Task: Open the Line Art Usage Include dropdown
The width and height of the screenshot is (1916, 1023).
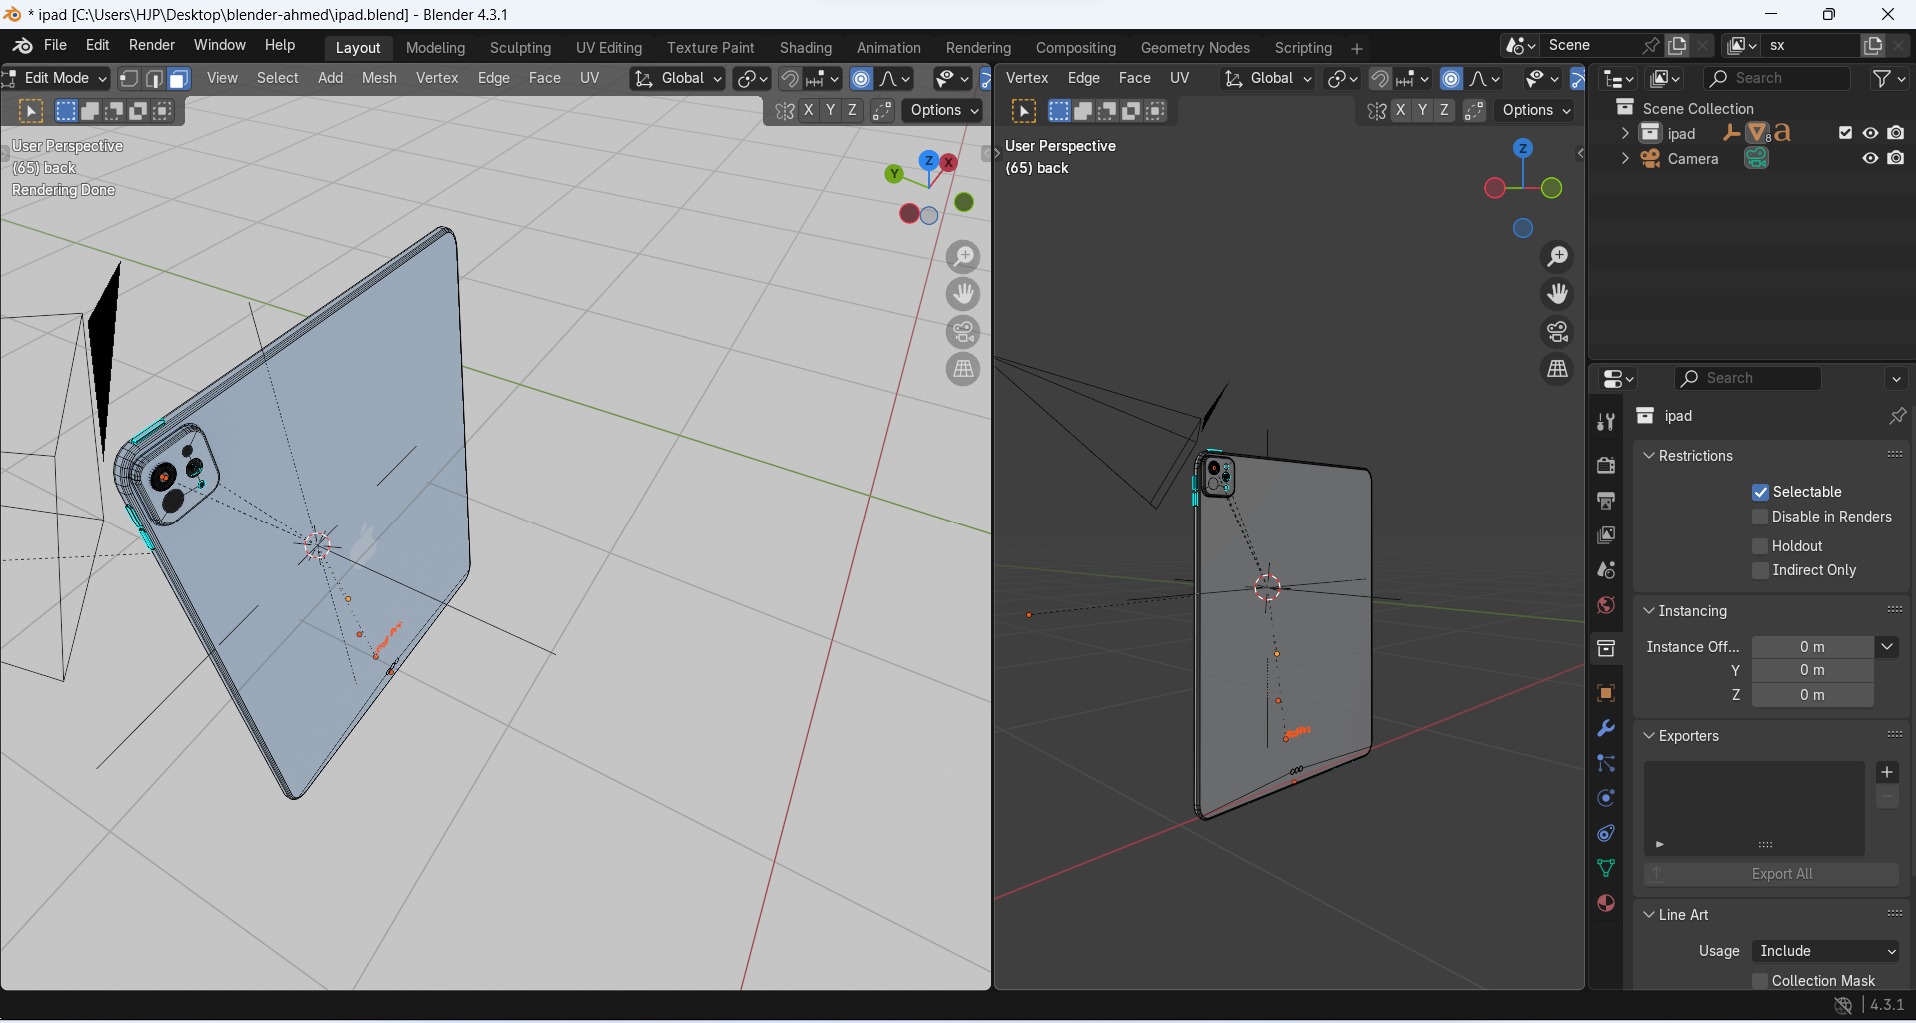Action: [x=1828, y=952]
